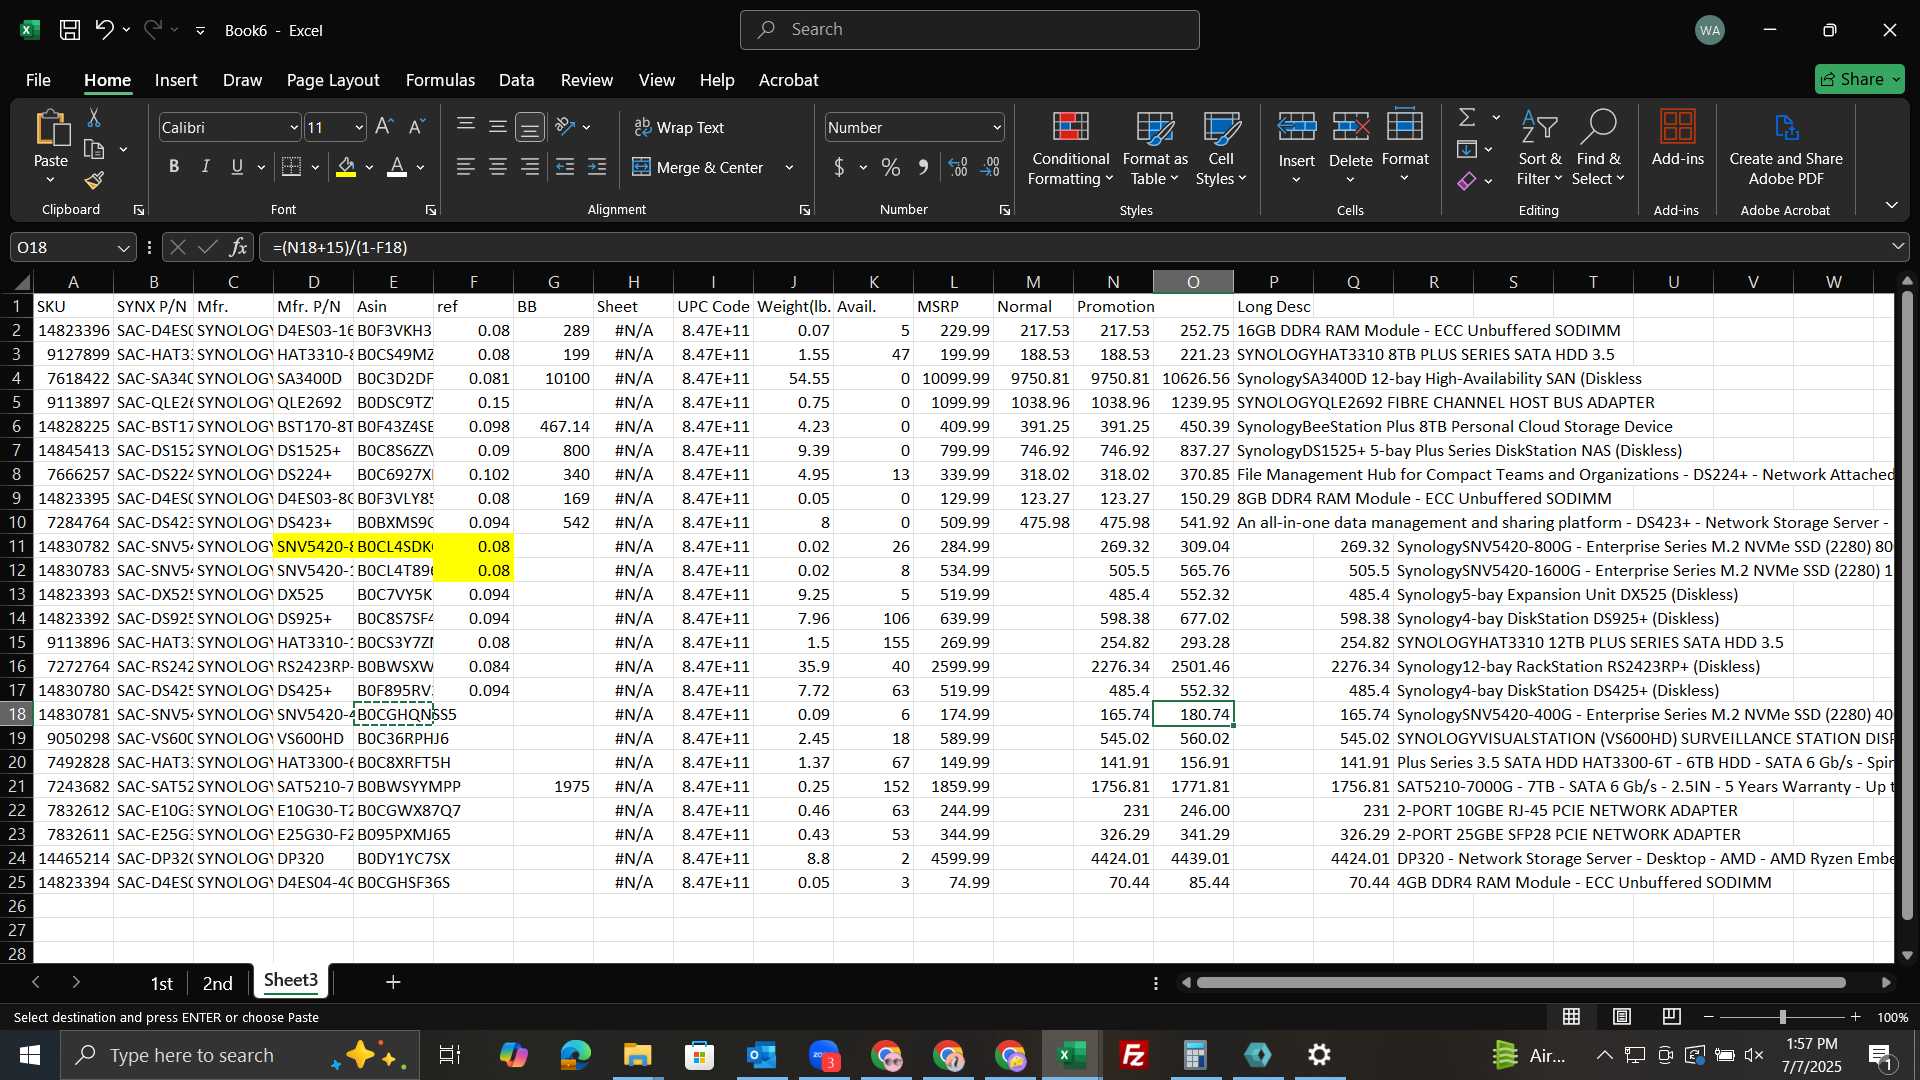Image resolution: width=1920 pixels, height=1080 pixels.
Task: Apply Percent Style icon
Action: click(890, 167)
